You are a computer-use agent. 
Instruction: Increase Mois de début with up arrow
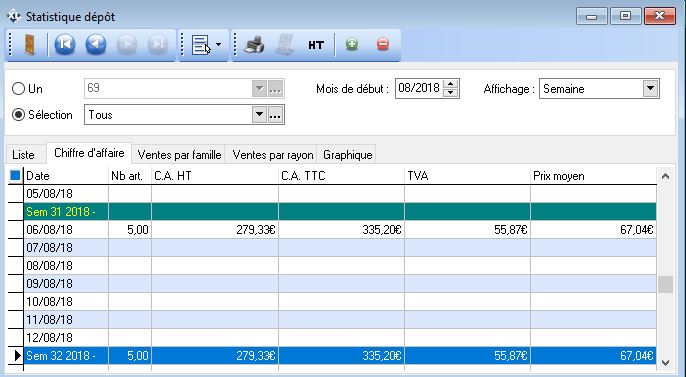click(451, 84)
